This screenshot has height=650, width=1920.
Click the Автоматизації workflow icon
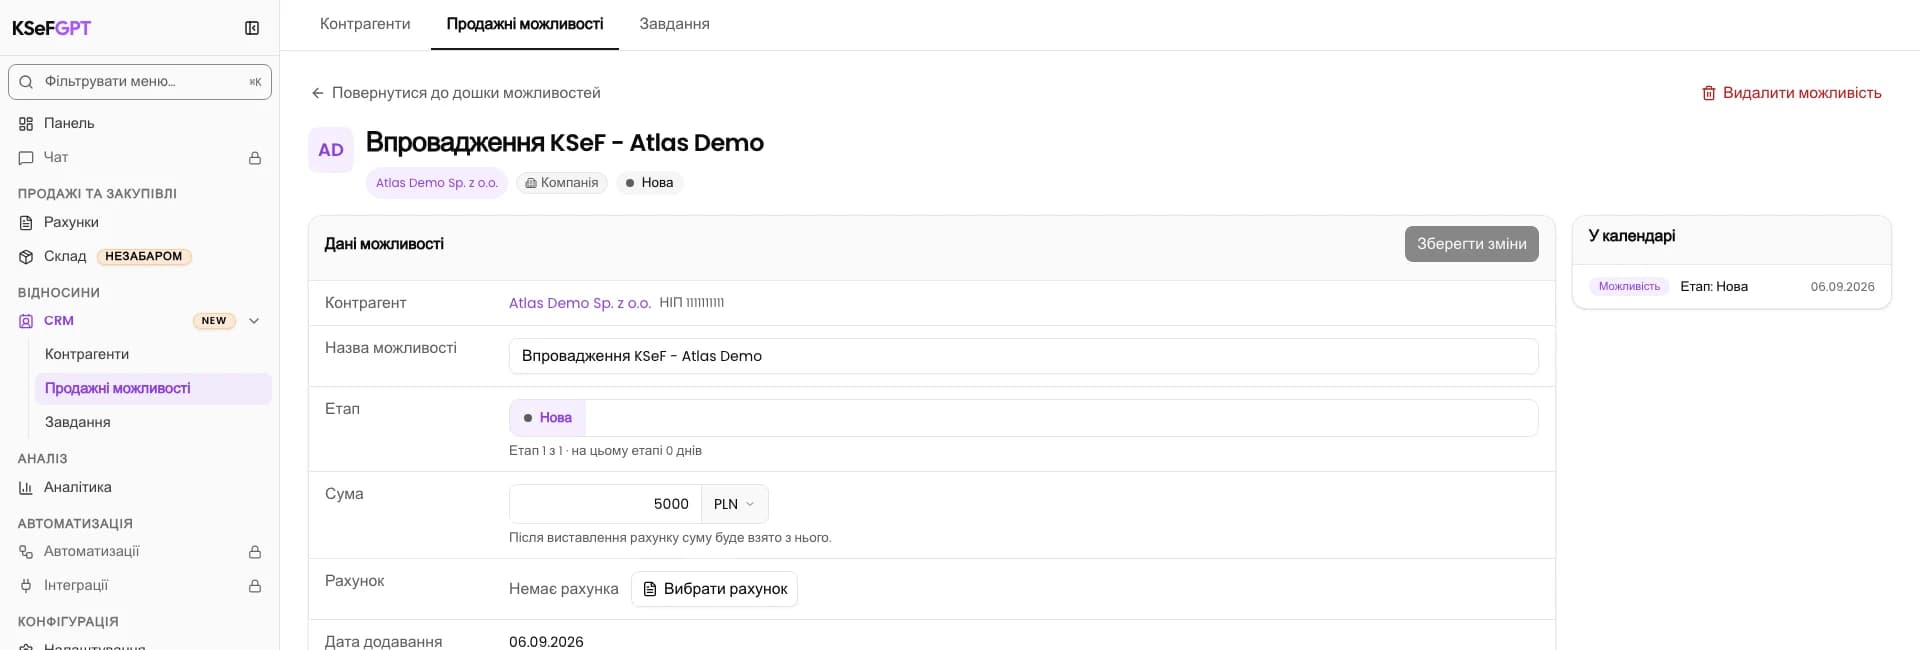(26, 552)
